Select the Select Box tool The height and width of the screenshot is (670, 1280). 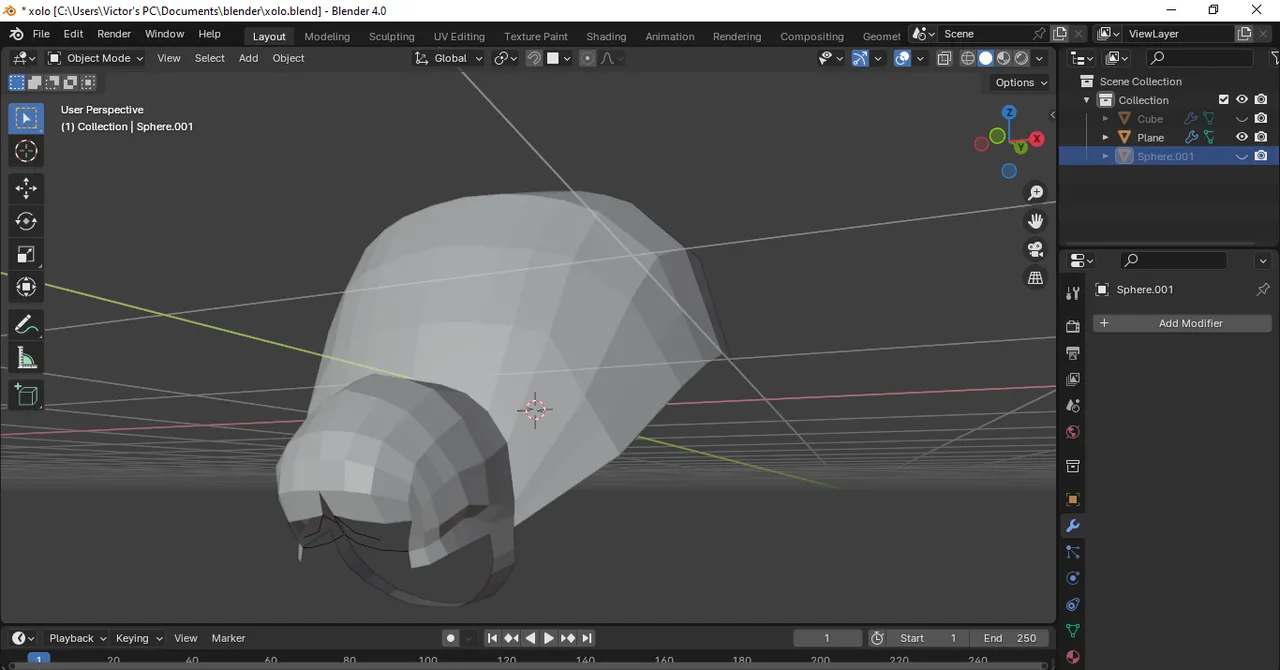(x=26, y=118)
